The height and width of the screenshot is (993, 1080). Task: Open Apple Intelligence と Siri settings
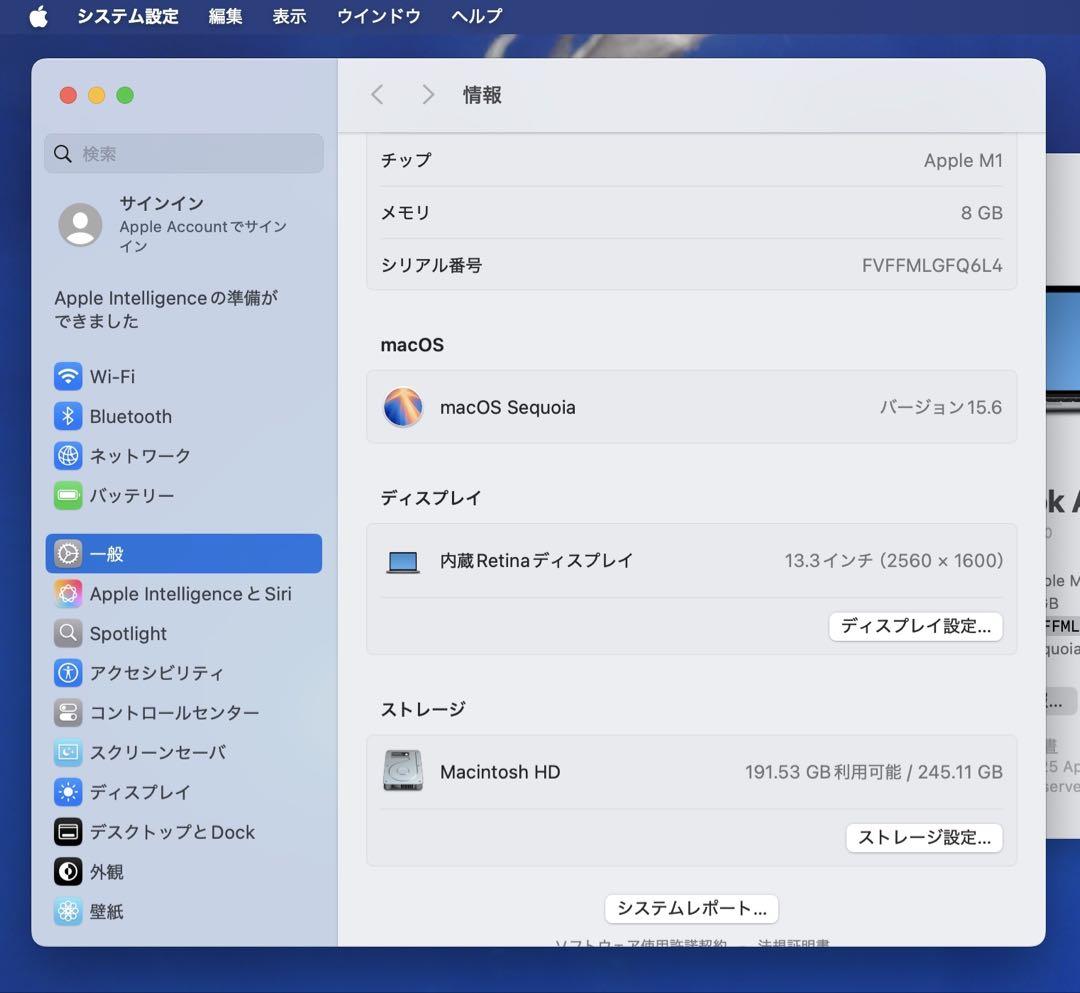tap(68, 594)
